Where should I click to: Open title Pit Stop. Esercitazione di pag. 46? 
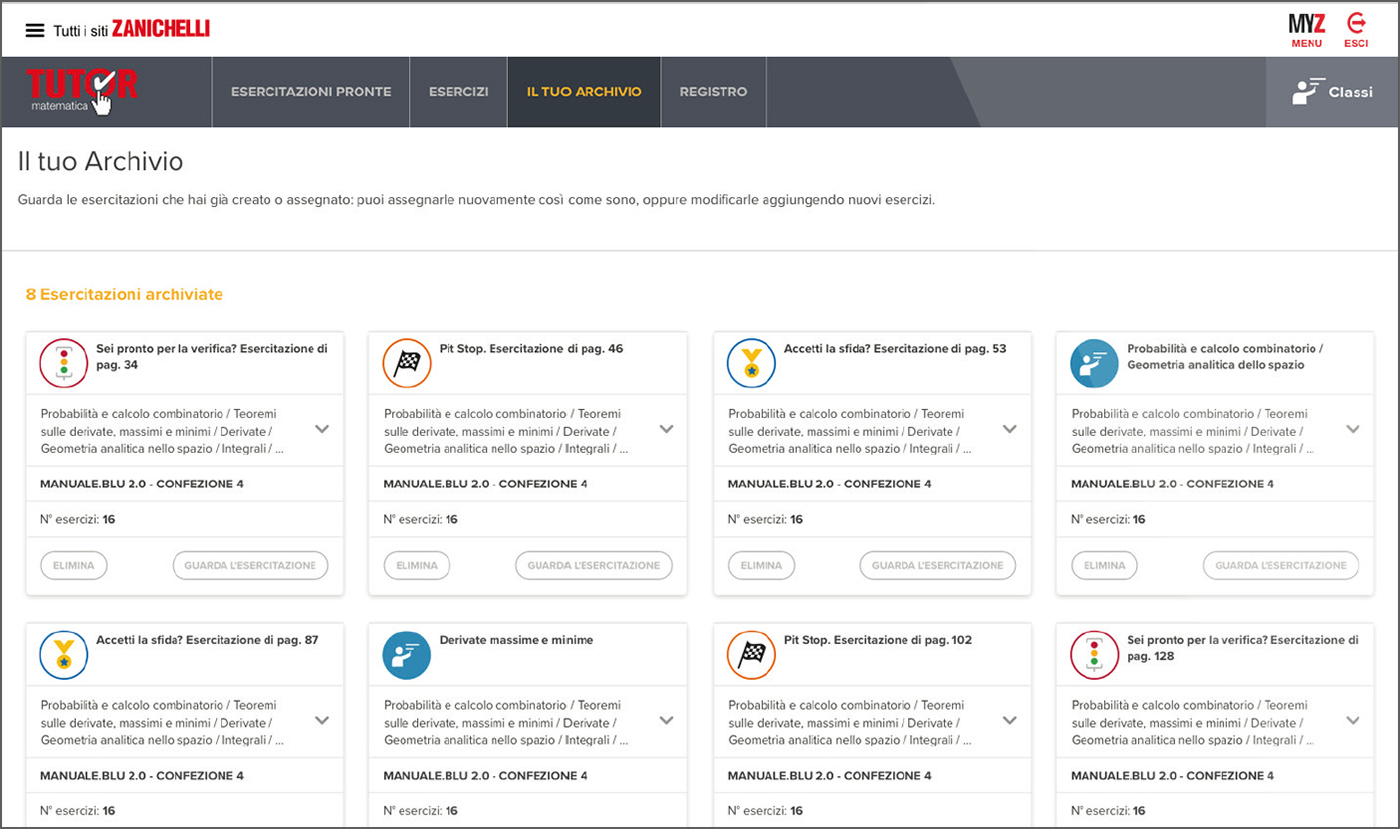pyautogui.click(x=531, y=349)
